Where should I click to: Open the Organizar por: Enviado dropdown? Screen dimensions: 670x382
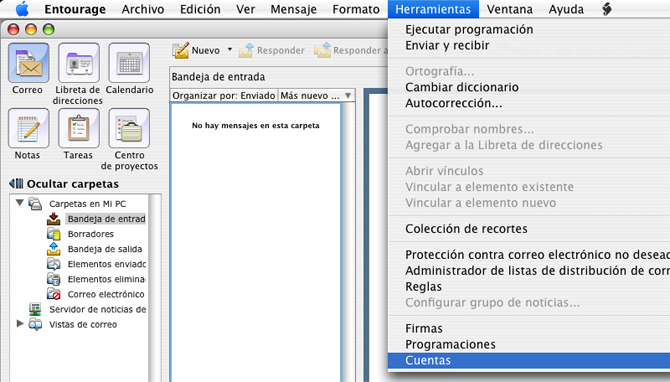coord(224,95)
